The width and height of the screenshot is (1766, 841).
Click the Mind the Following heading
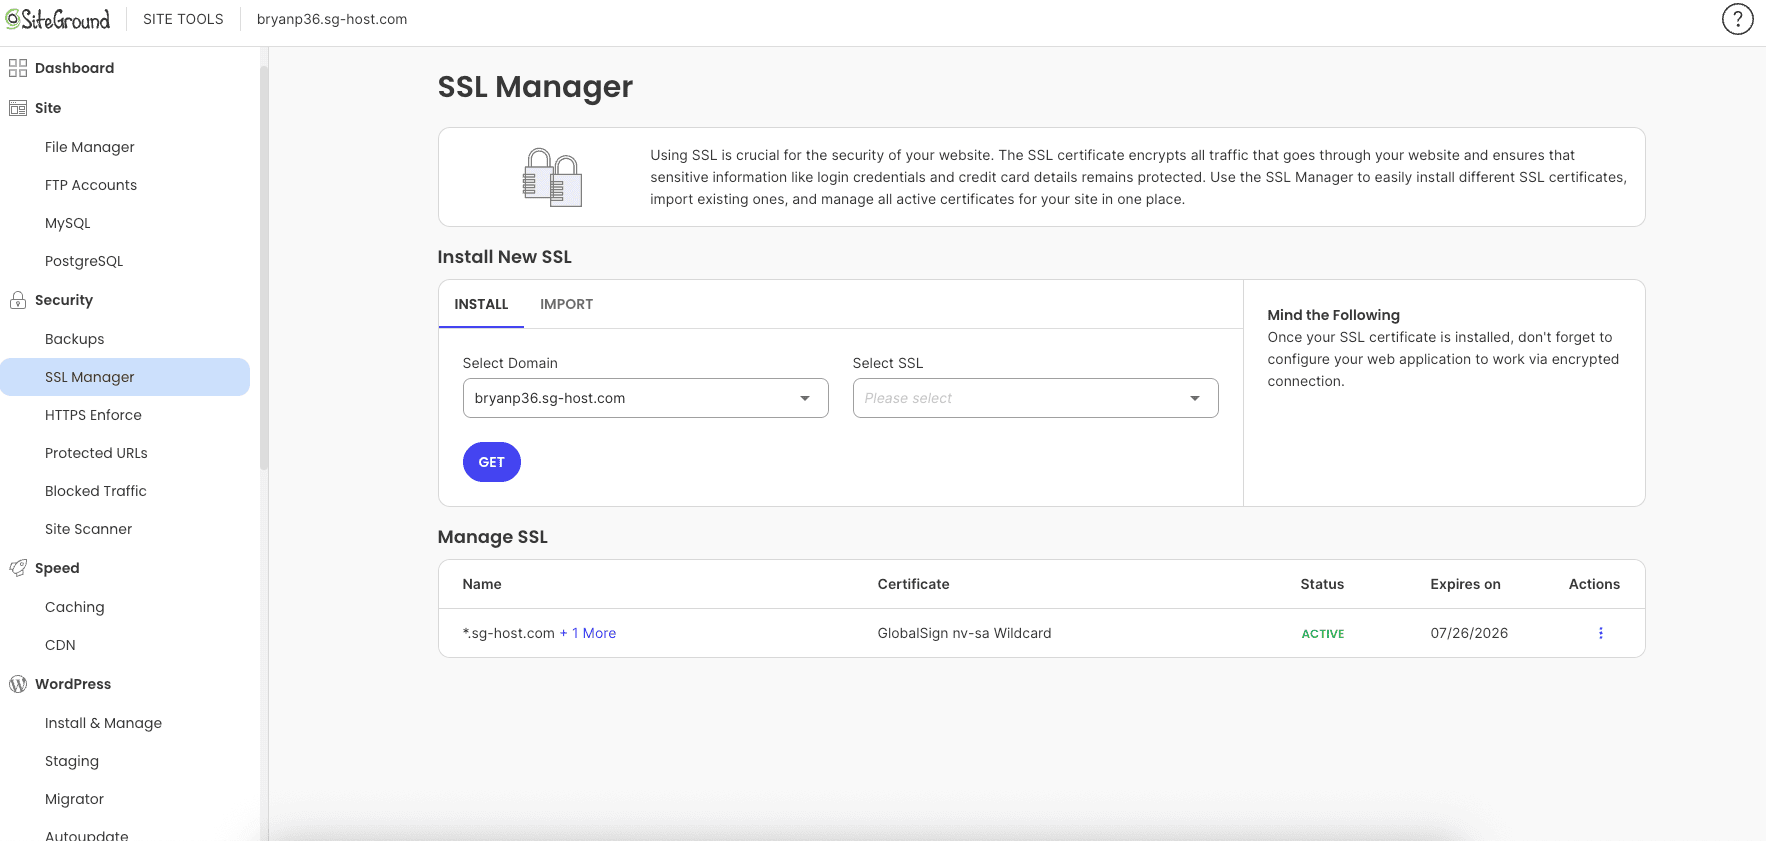click(x=1333, y=315)
